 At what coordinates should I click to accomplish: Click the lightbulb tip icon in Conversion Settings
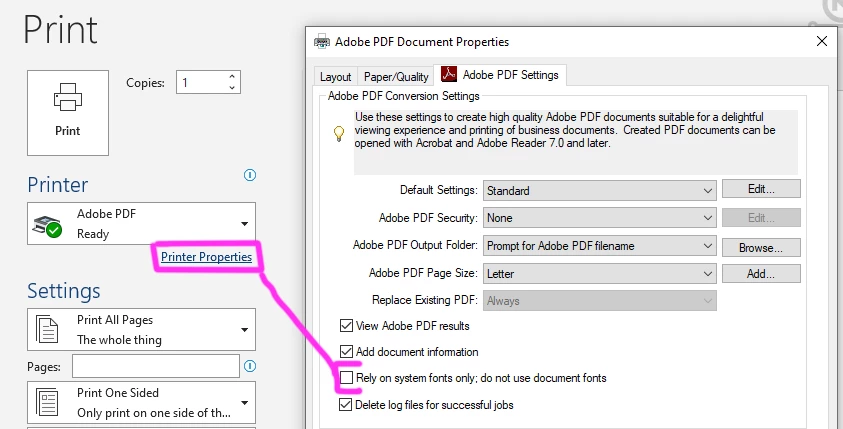pos(339,133)
